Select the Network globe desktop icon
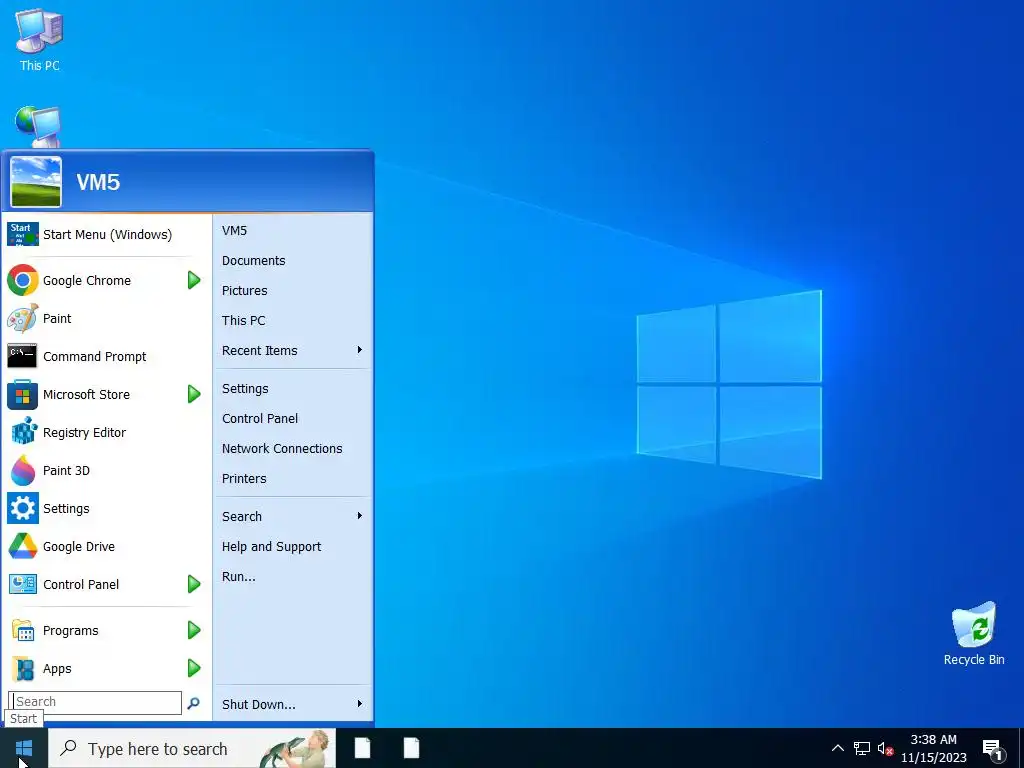This screenshot has height=768, width=1024. click(x=38, y=127)
